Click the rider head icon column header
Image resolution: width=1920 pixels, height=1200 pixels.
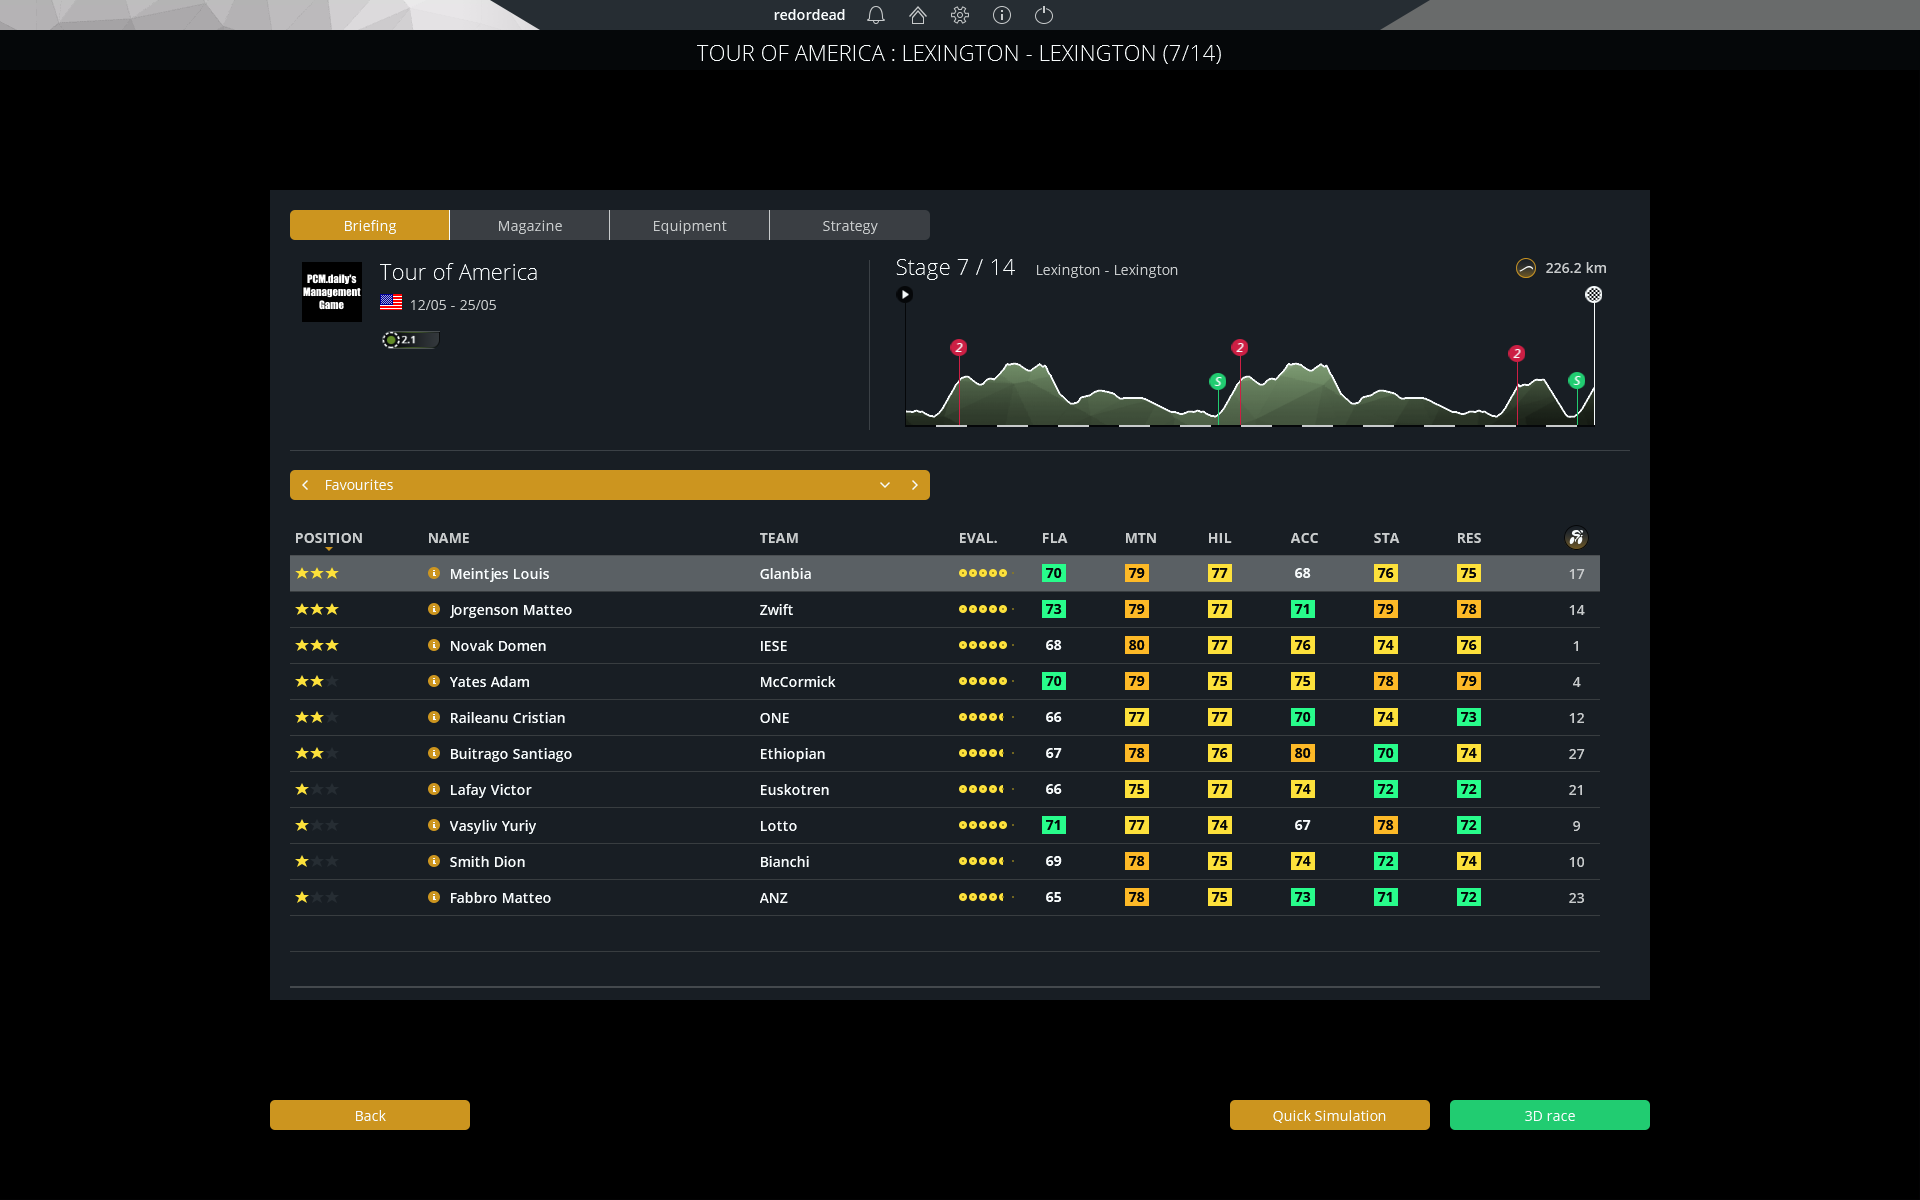(1577, 538)
